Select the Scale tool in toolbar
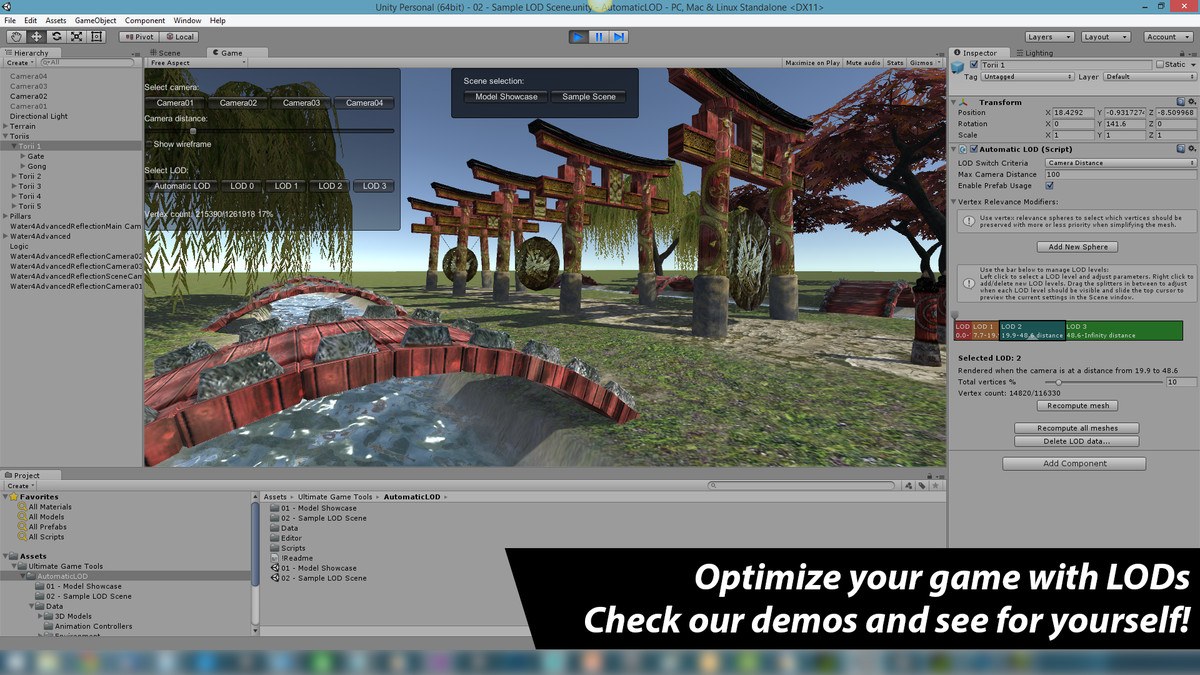Image resolution: width=1200 pixels, height=675 pixels. [x=77, y=37]
